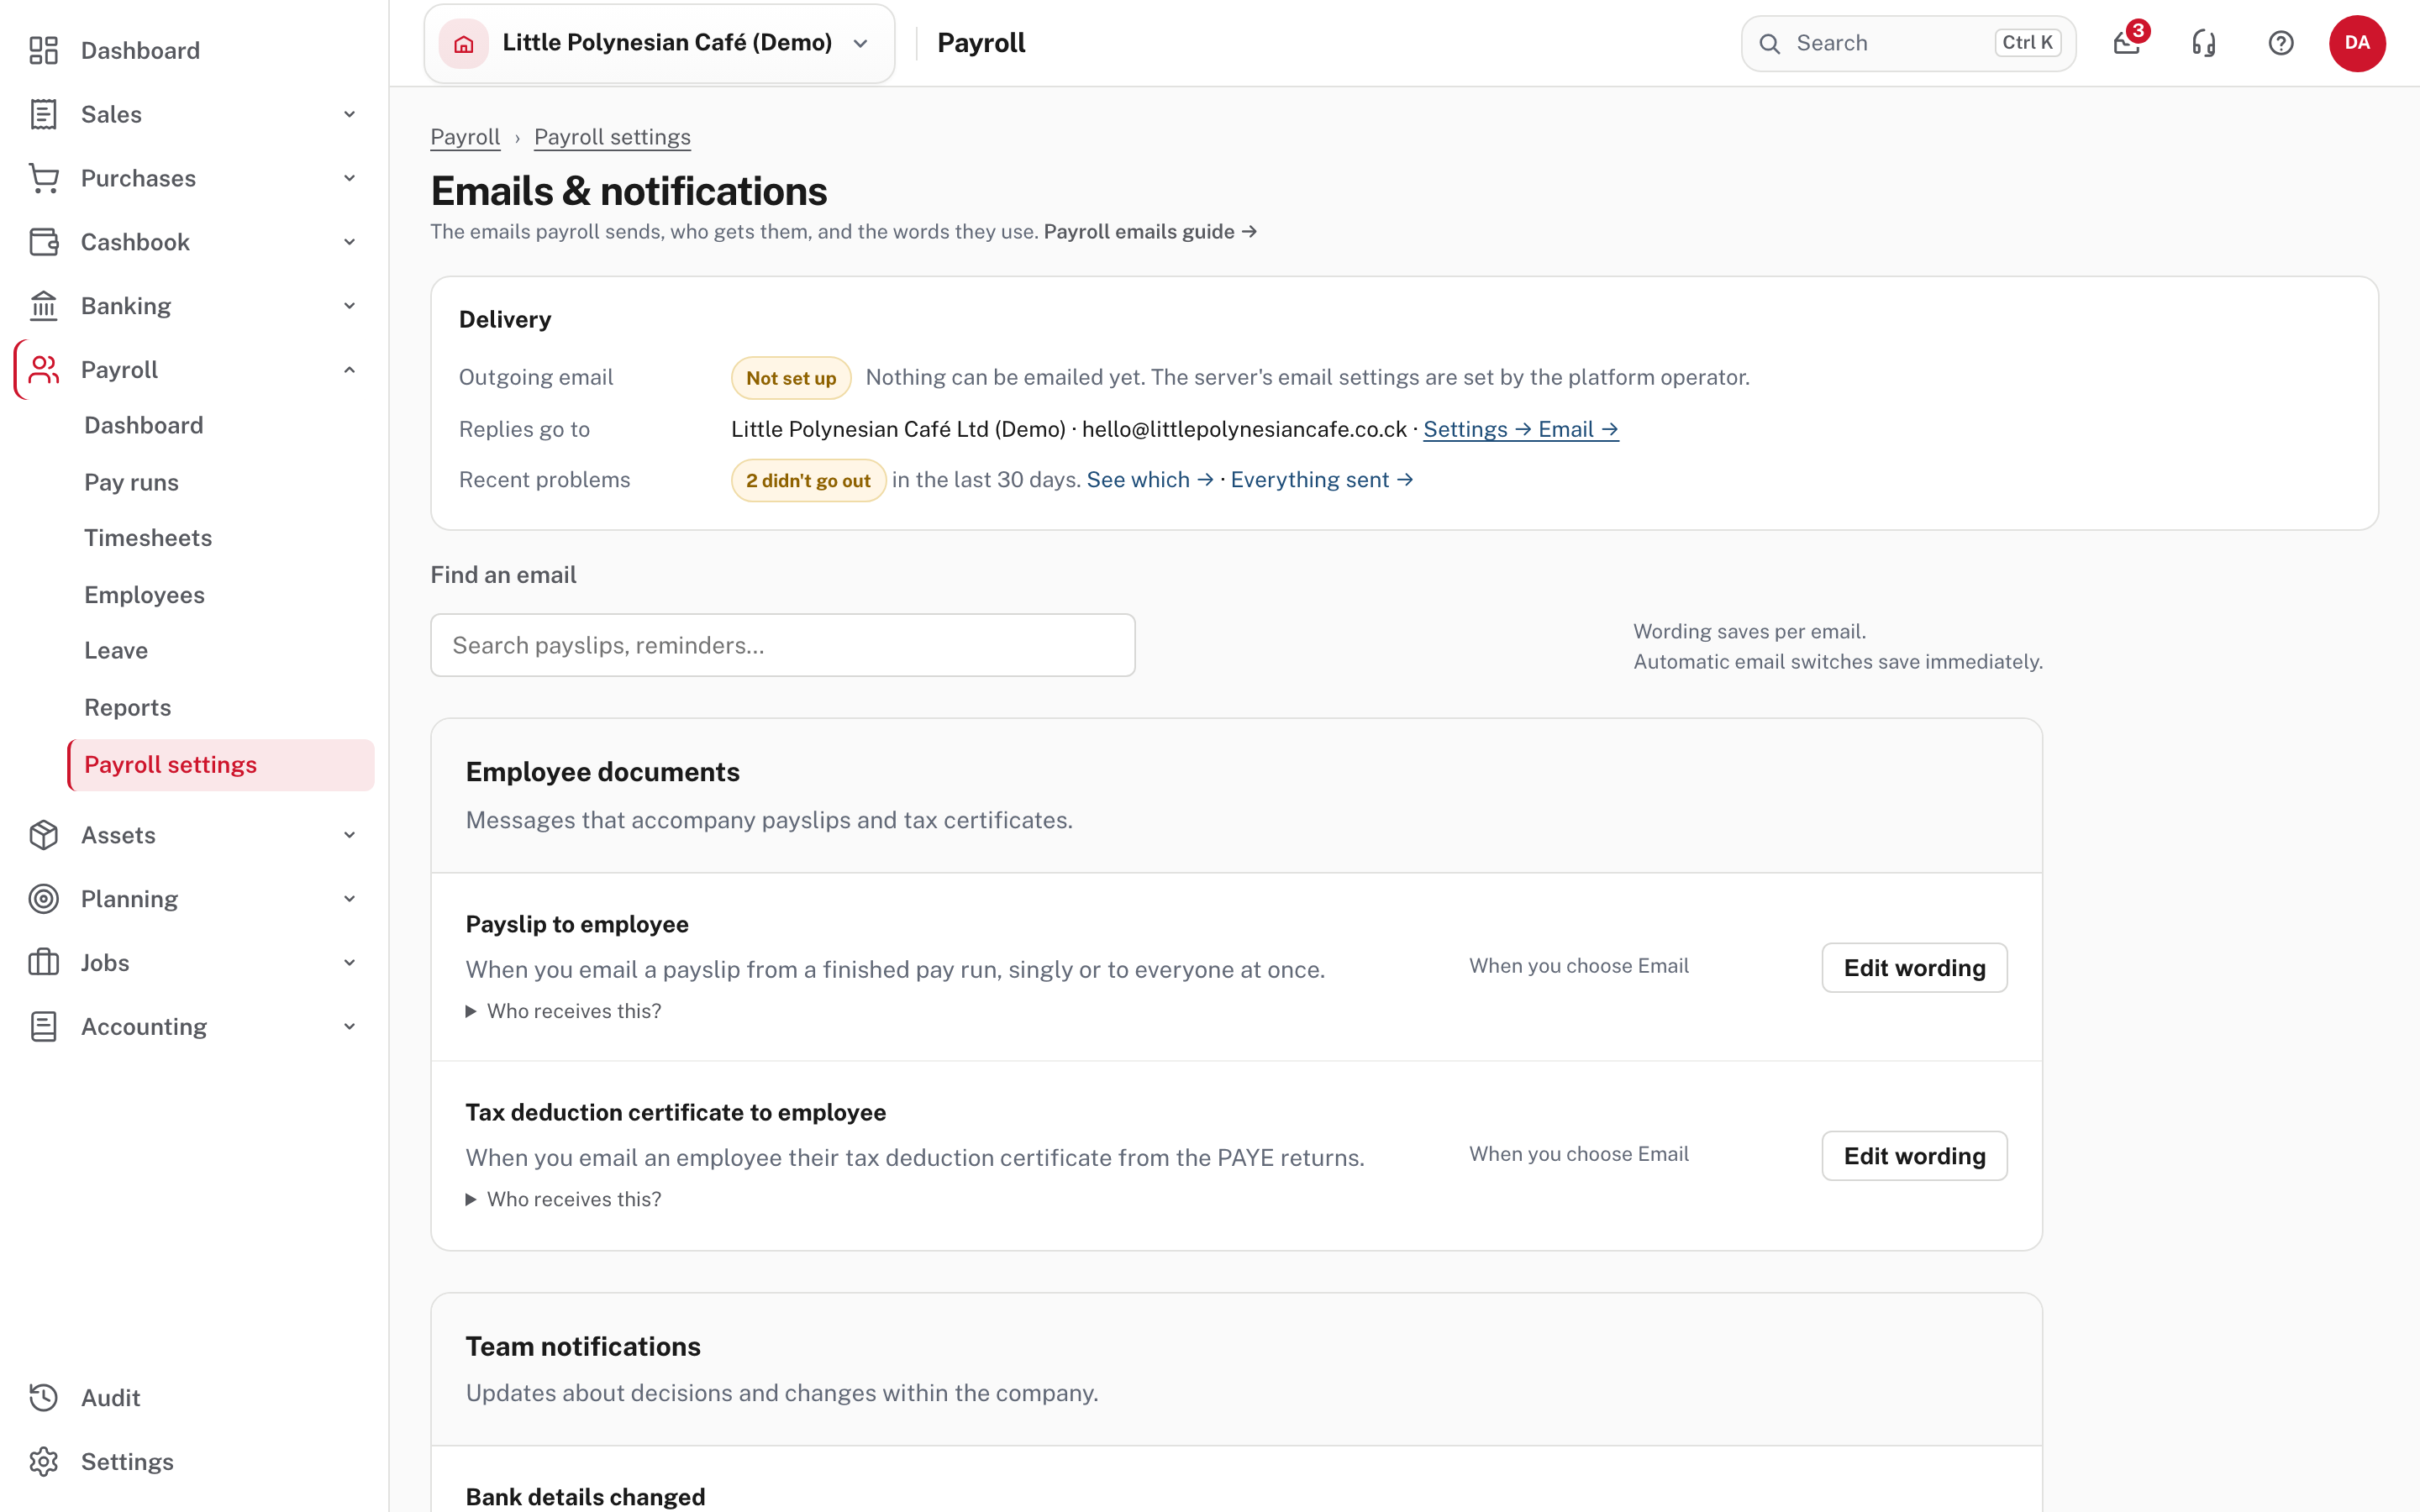Open the Everything sent link
Image resolution: width=2420 pixels, height=1512 pixels.
coord(1321,480)
